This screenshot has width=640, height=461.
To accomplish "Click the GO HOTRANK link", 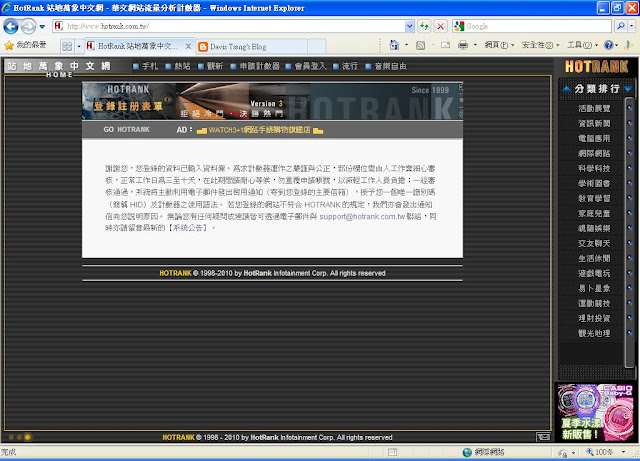I will tap(126, 130).
